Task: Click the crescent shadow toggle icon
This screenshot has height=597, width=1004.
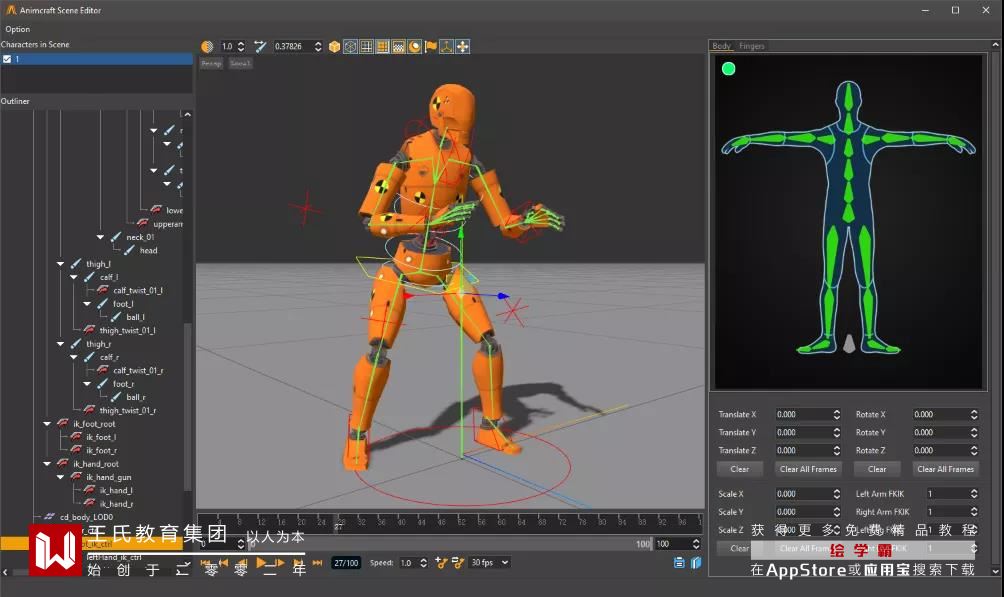Action: click(414, 47)
